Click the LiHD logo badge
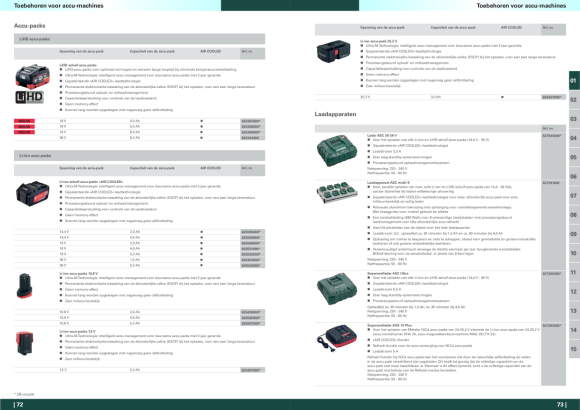 pyautogui.click(x=30, y=97)
